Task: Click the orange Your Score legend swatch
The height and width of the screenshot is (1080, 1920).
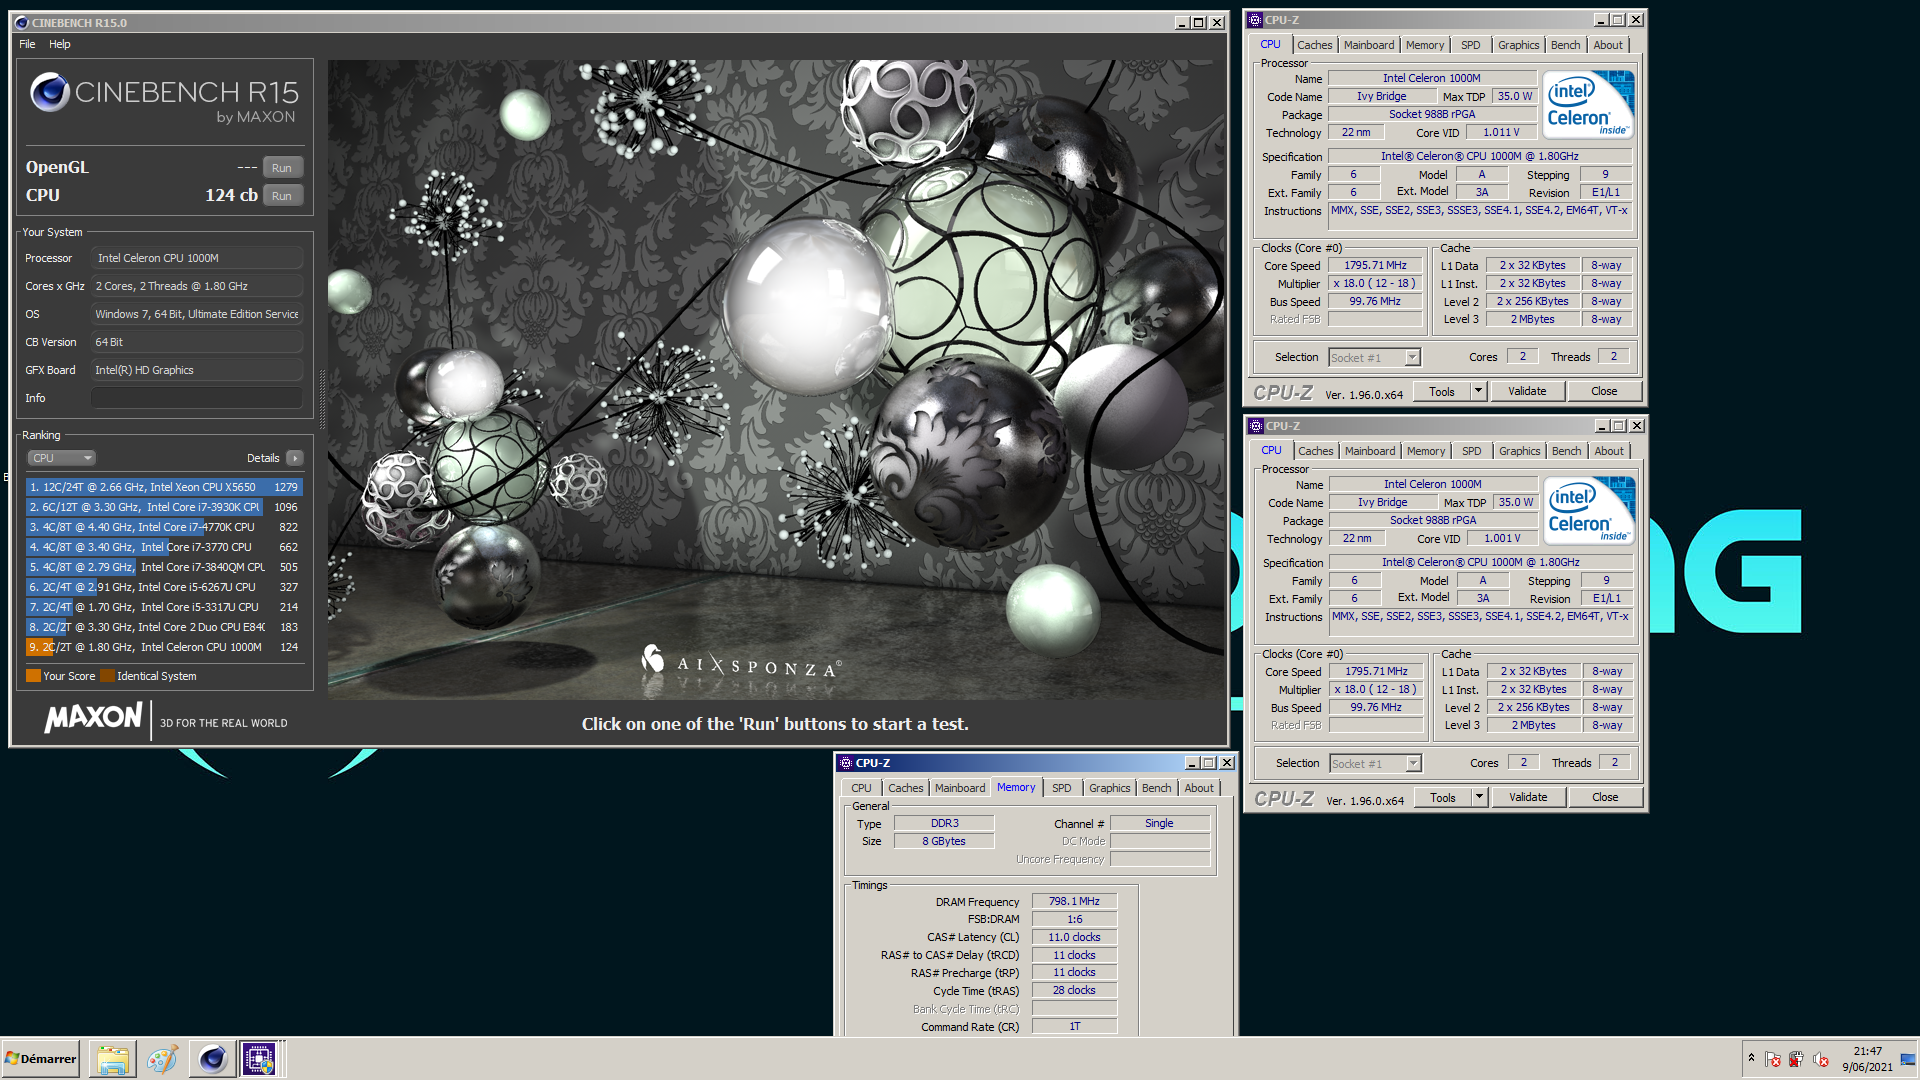Action: 33,676
